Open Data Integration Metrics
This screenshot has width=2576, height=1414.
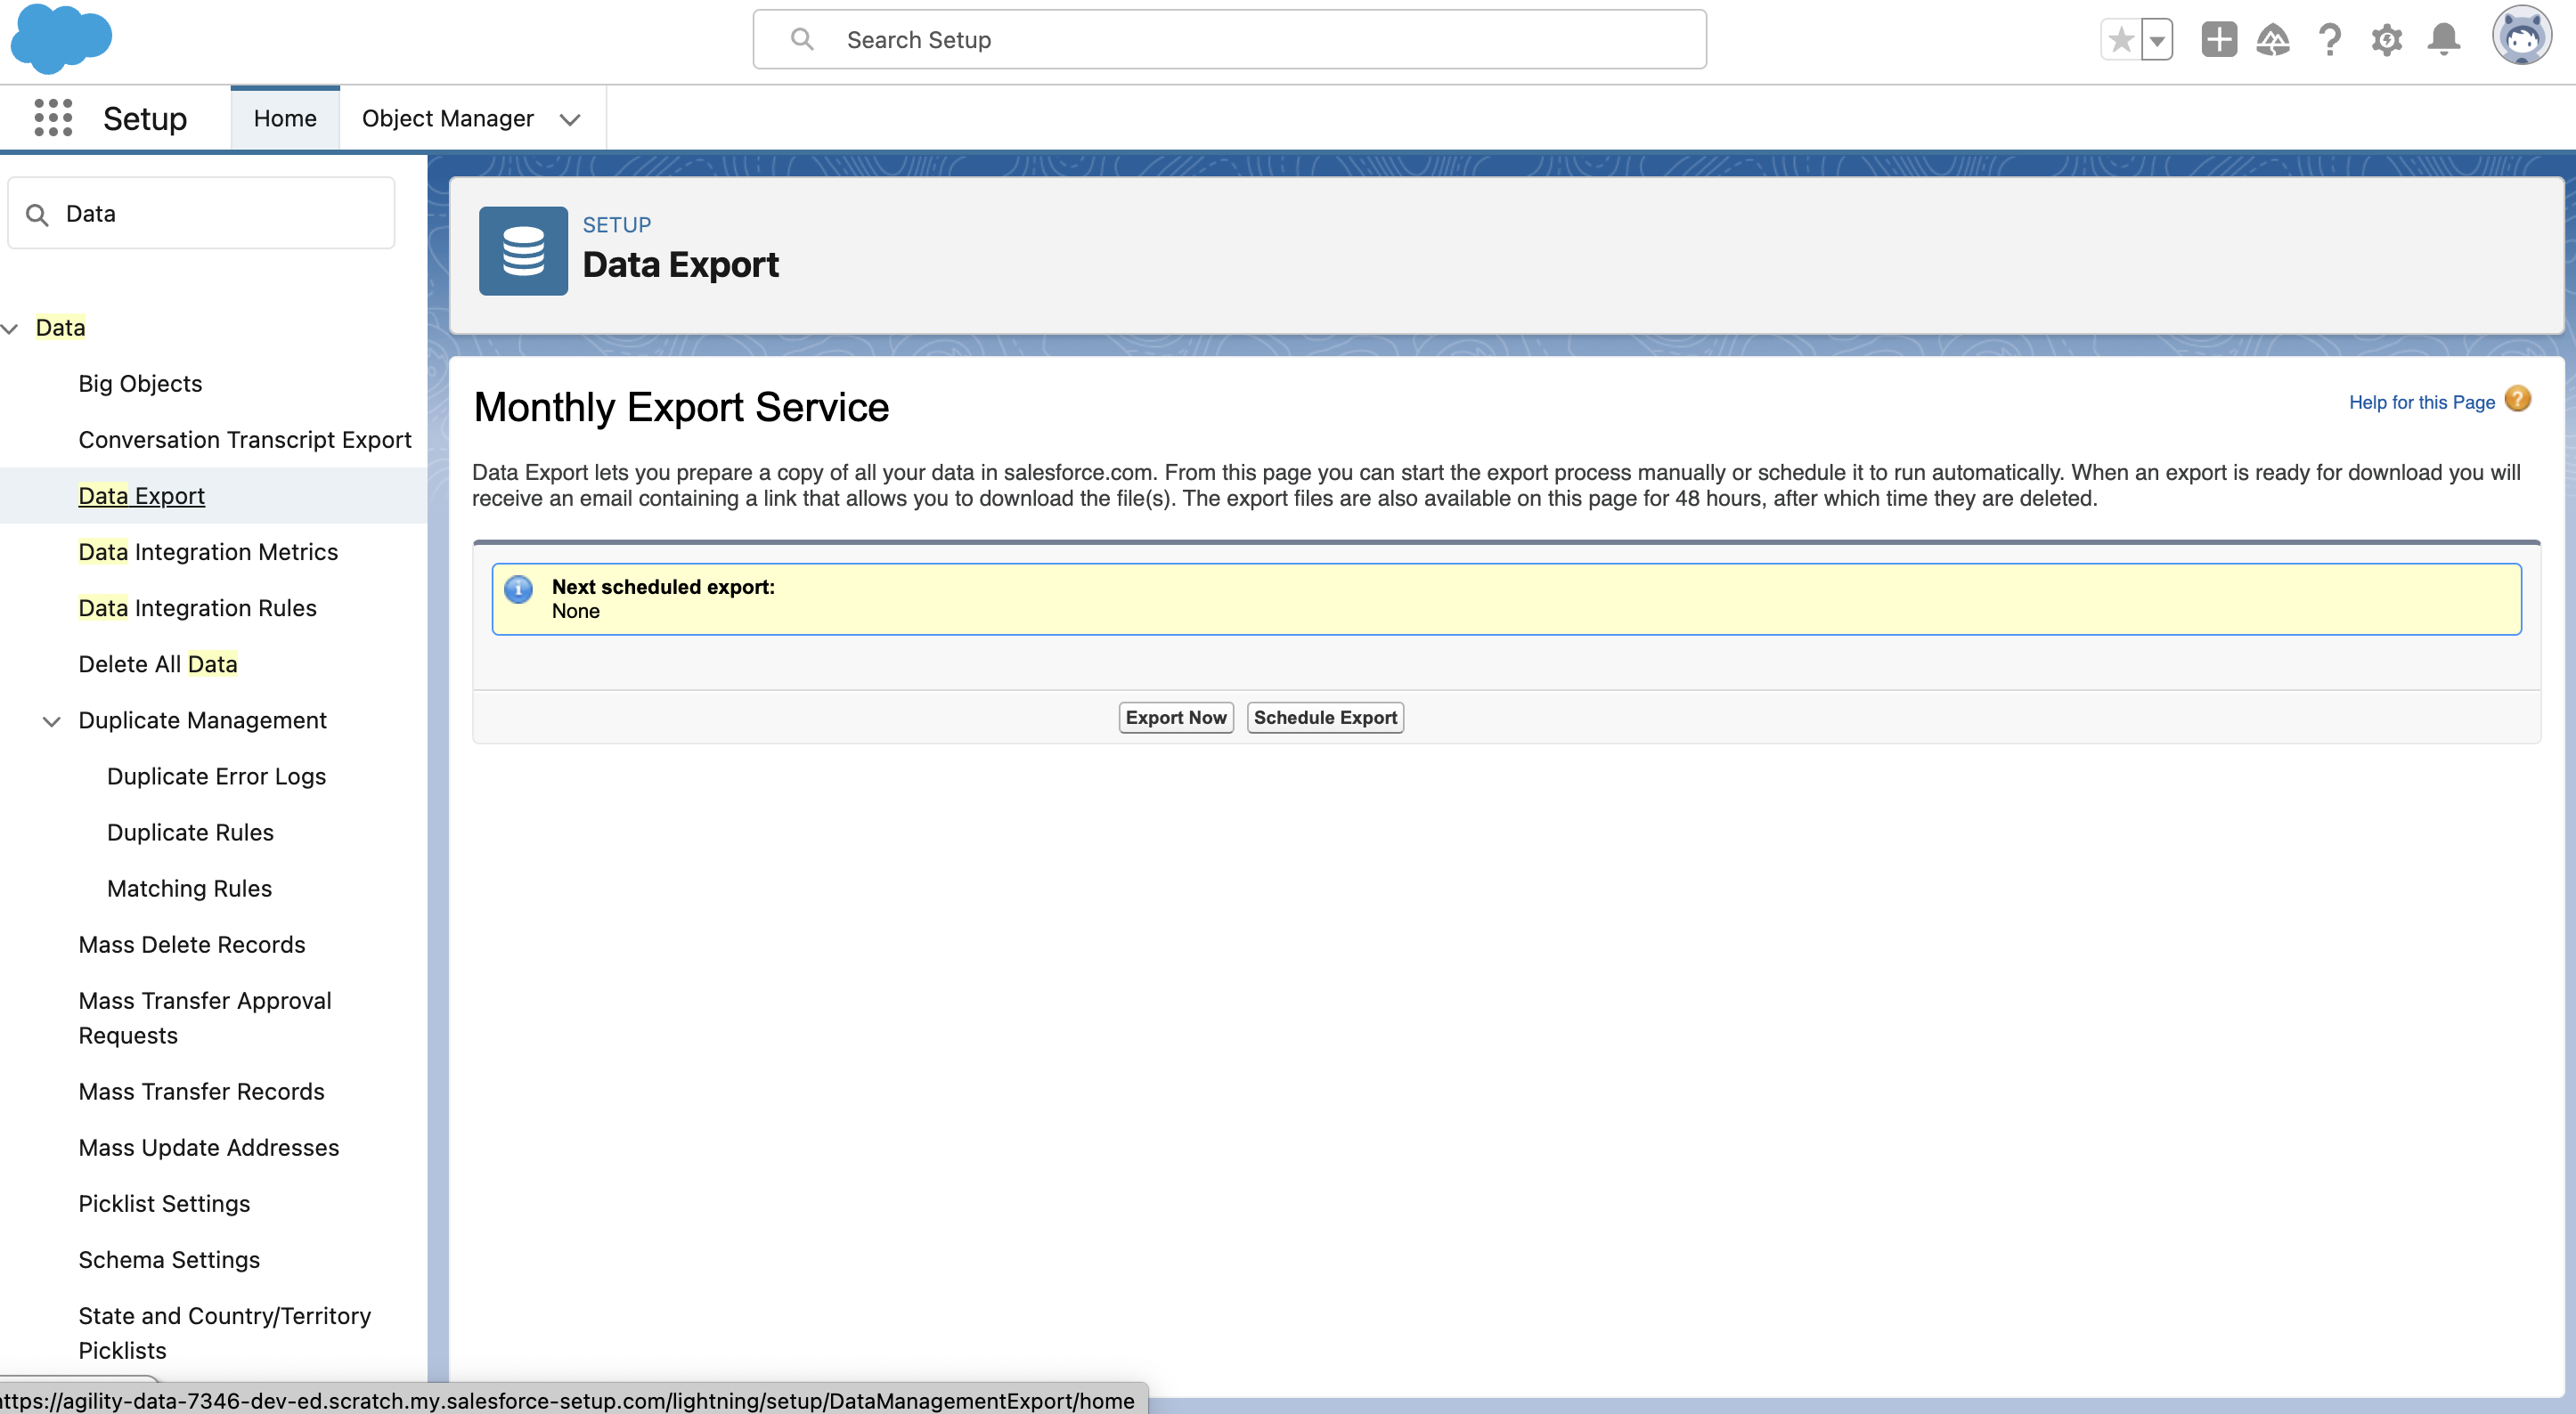pyautogui.click(x=208, y=551)
